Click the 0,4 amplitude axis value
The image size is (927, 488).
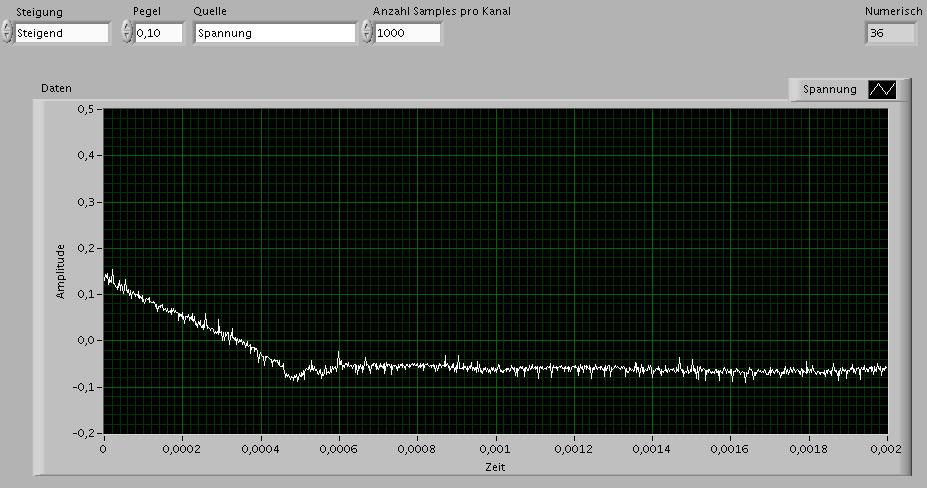click(86, 155)
